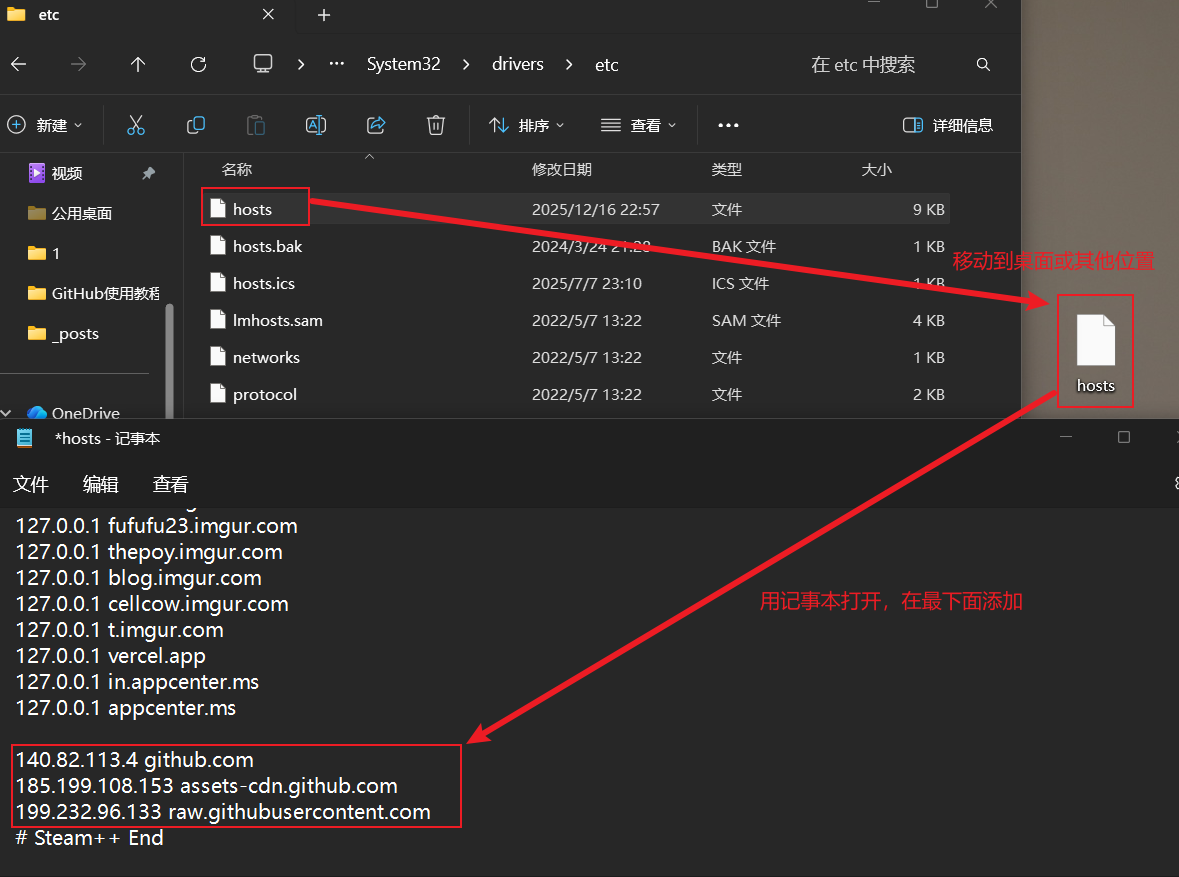This screenshot has height=877, width=1179.
Task: Refresh the etc folder view
Action: point(198,64)
